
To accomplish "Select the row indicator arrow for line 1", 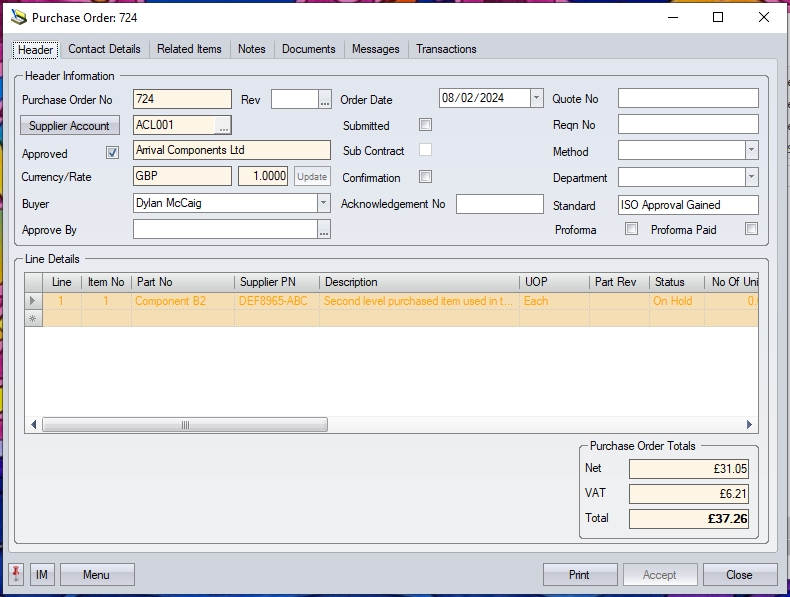I will click(x=33, y=300).
